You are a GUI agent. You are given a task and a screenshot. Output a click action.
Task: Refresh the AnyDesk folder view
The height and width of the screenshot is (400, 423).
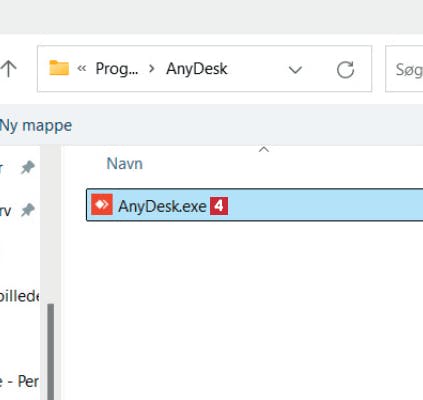(345, 69)
